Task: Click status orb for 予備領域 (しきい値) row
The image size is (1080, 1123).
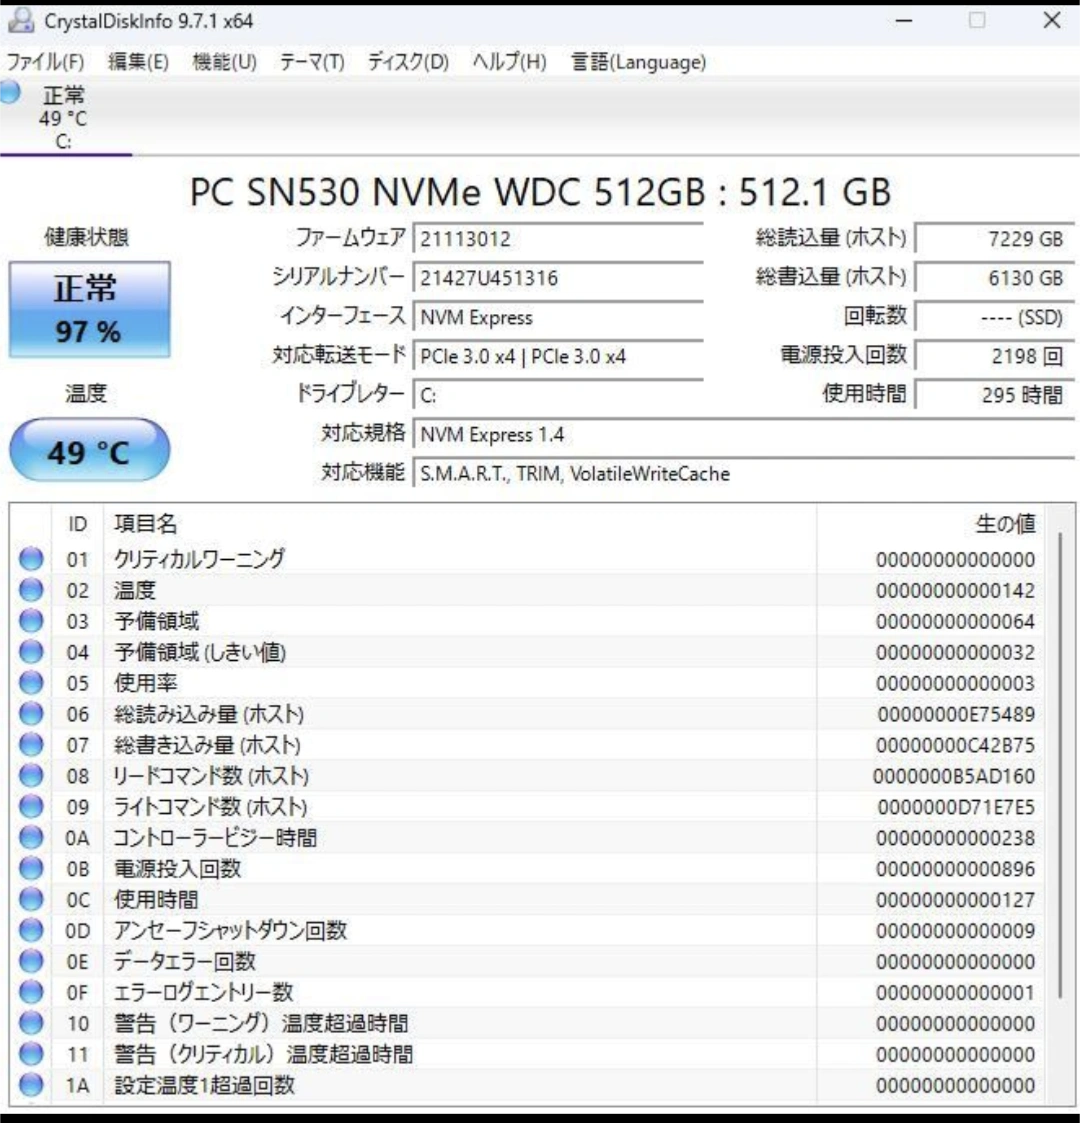Action: pos(31,652)
